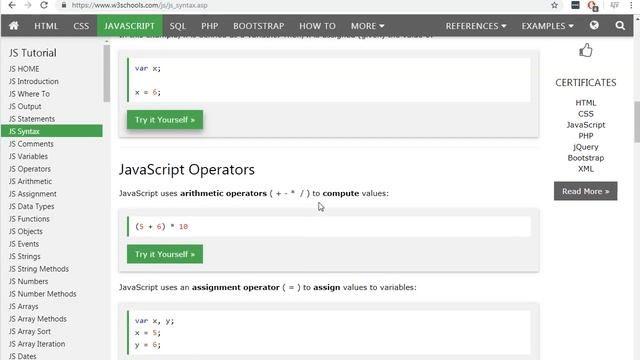Bookmark the page with the star icon
This screenshot has width=640, height=360.
point(554,5)
